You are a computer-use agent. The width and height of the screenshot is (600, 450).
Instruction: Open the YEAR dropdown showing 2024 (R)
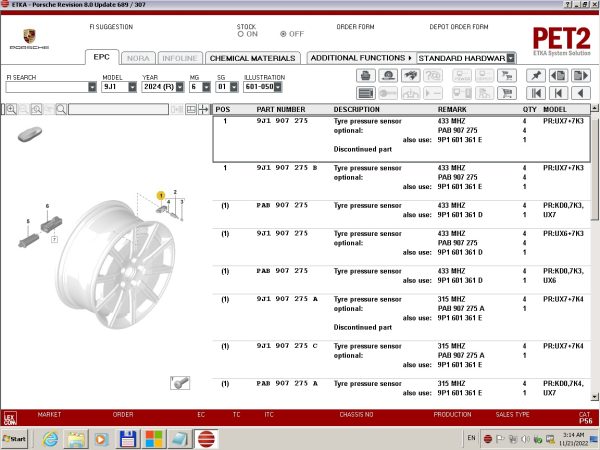tap(180, 87)
